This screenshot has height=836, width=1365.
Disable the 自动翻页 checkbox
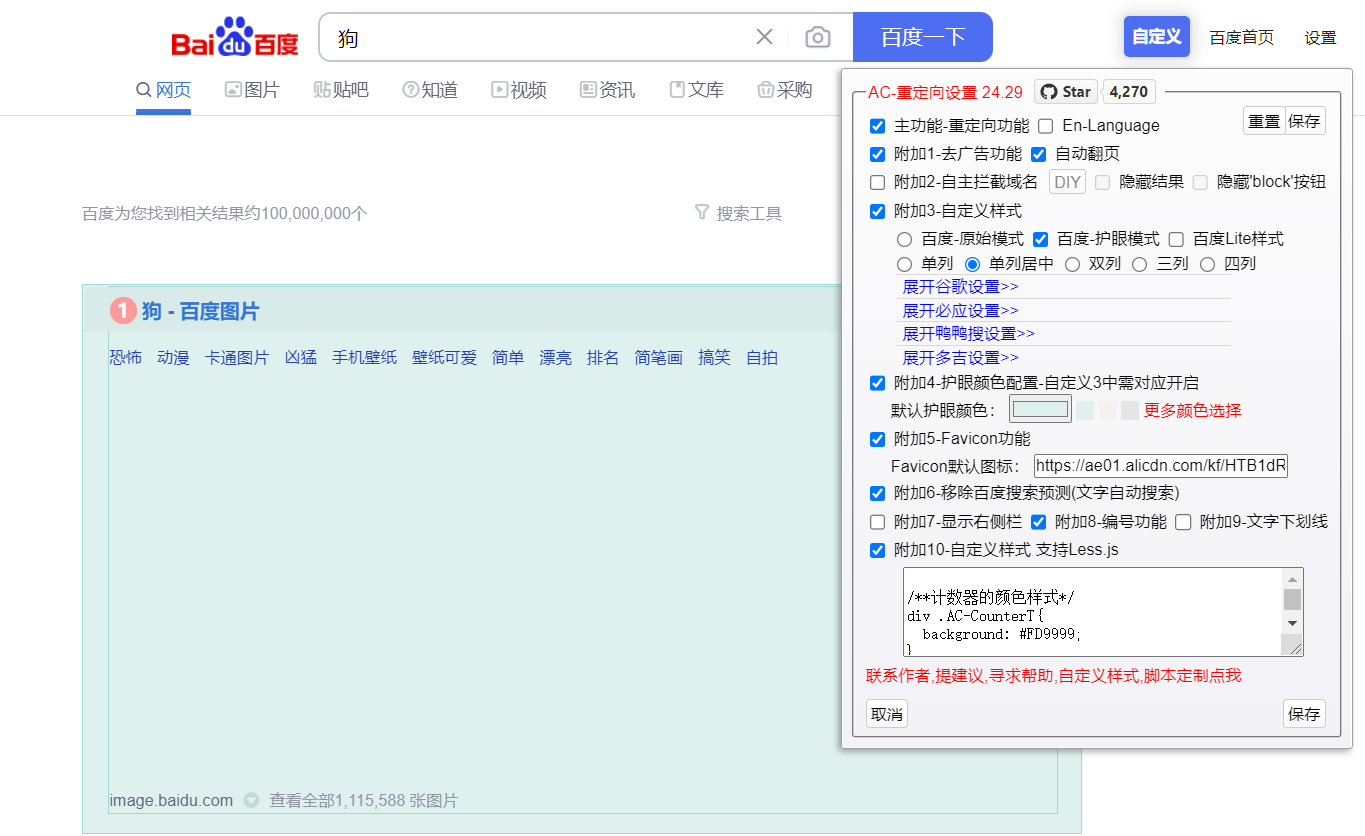click(x=1037, y=154)
